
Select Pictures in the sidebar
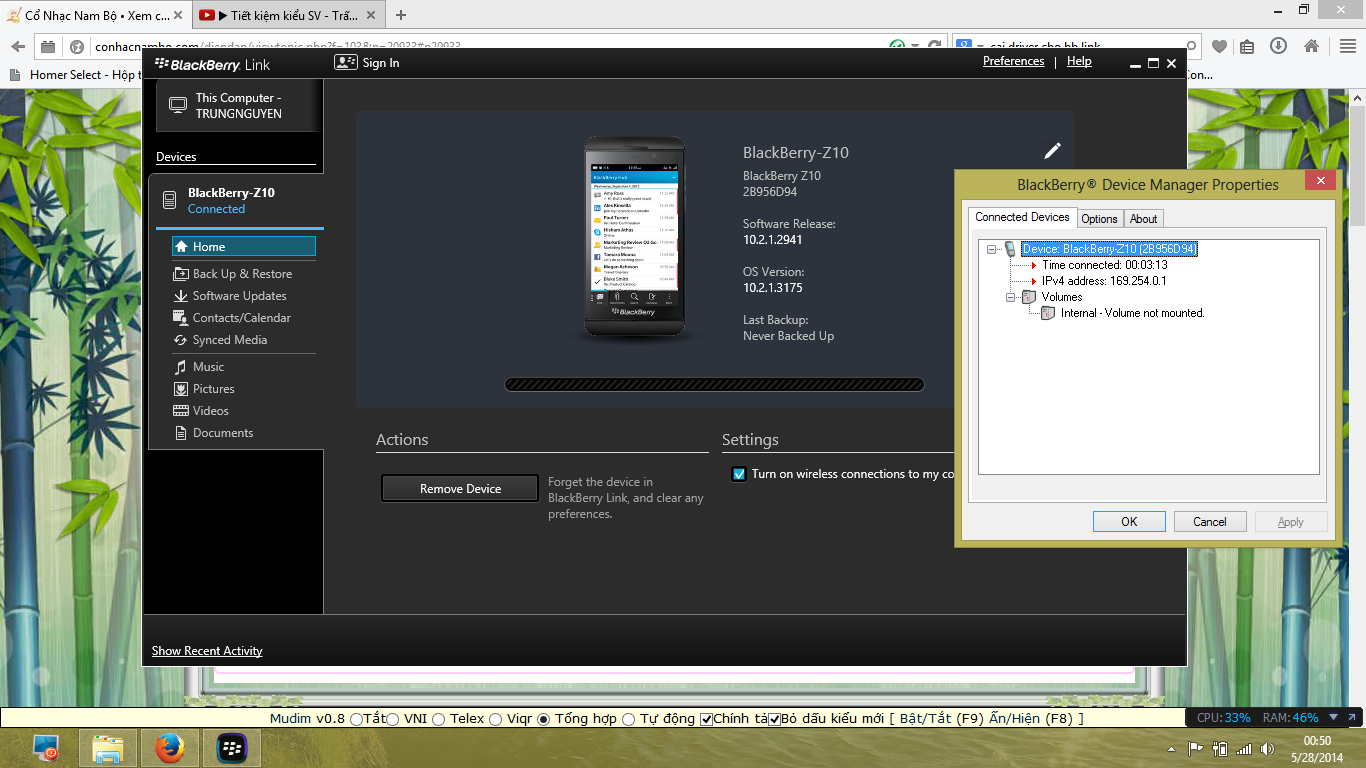coord(213,389)
